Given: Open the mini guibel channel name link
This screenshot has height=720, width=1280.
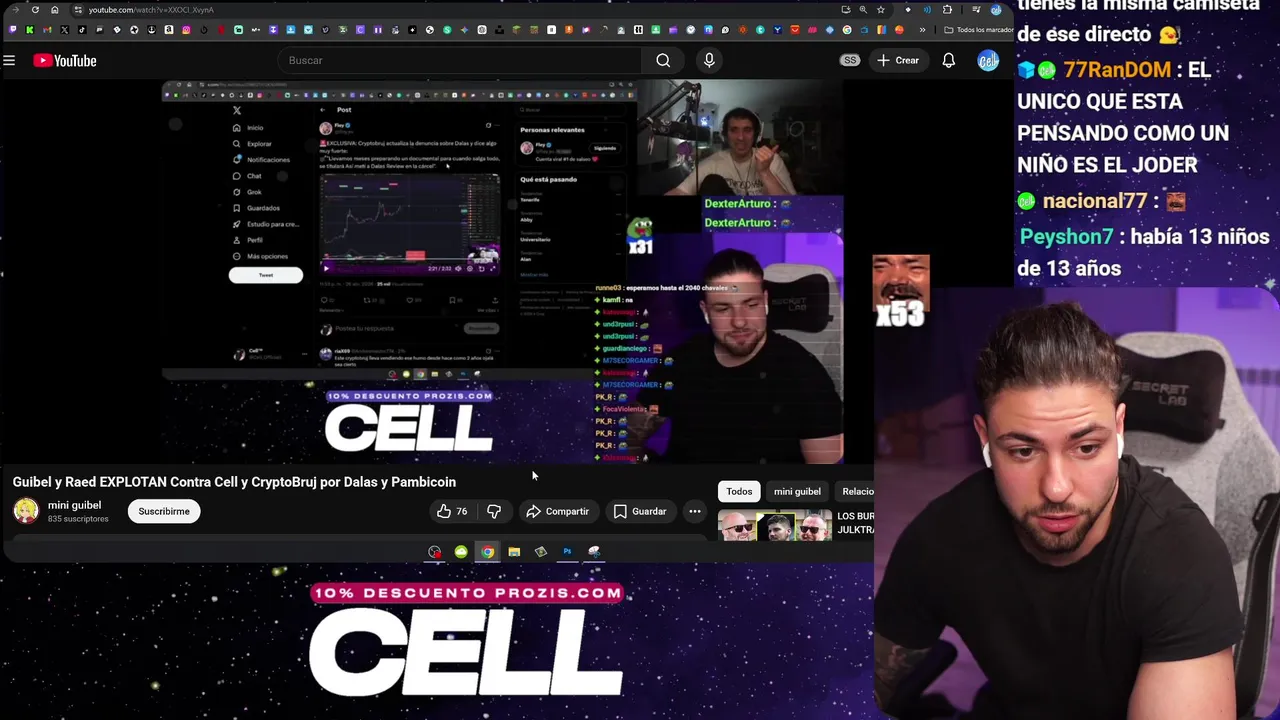Looking at the screenshot, I should point(74,505).
